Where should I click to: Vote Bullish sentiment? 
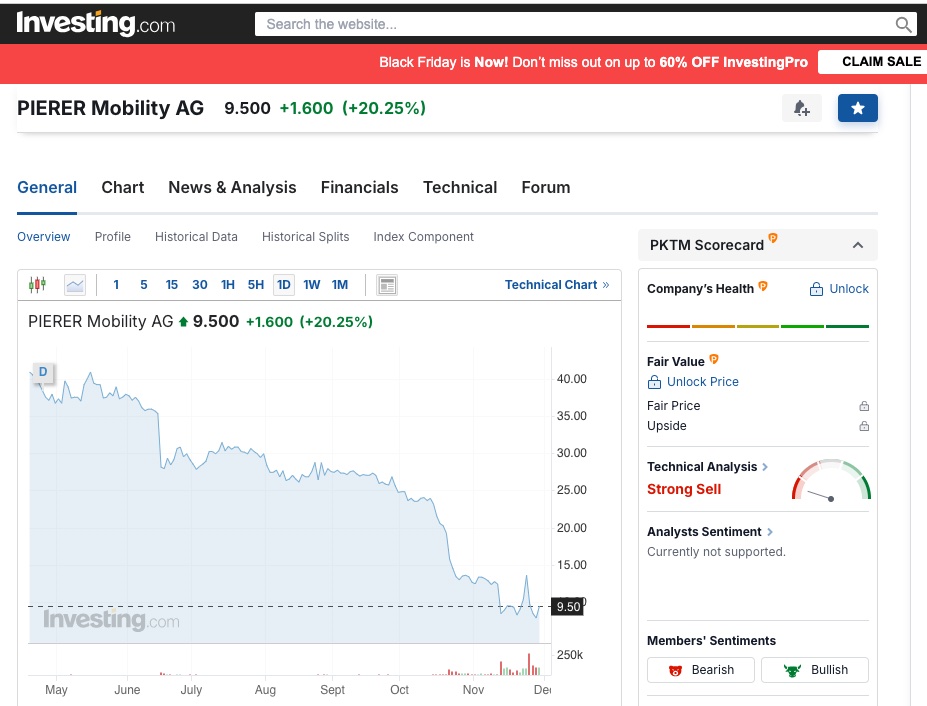point(815,670)
